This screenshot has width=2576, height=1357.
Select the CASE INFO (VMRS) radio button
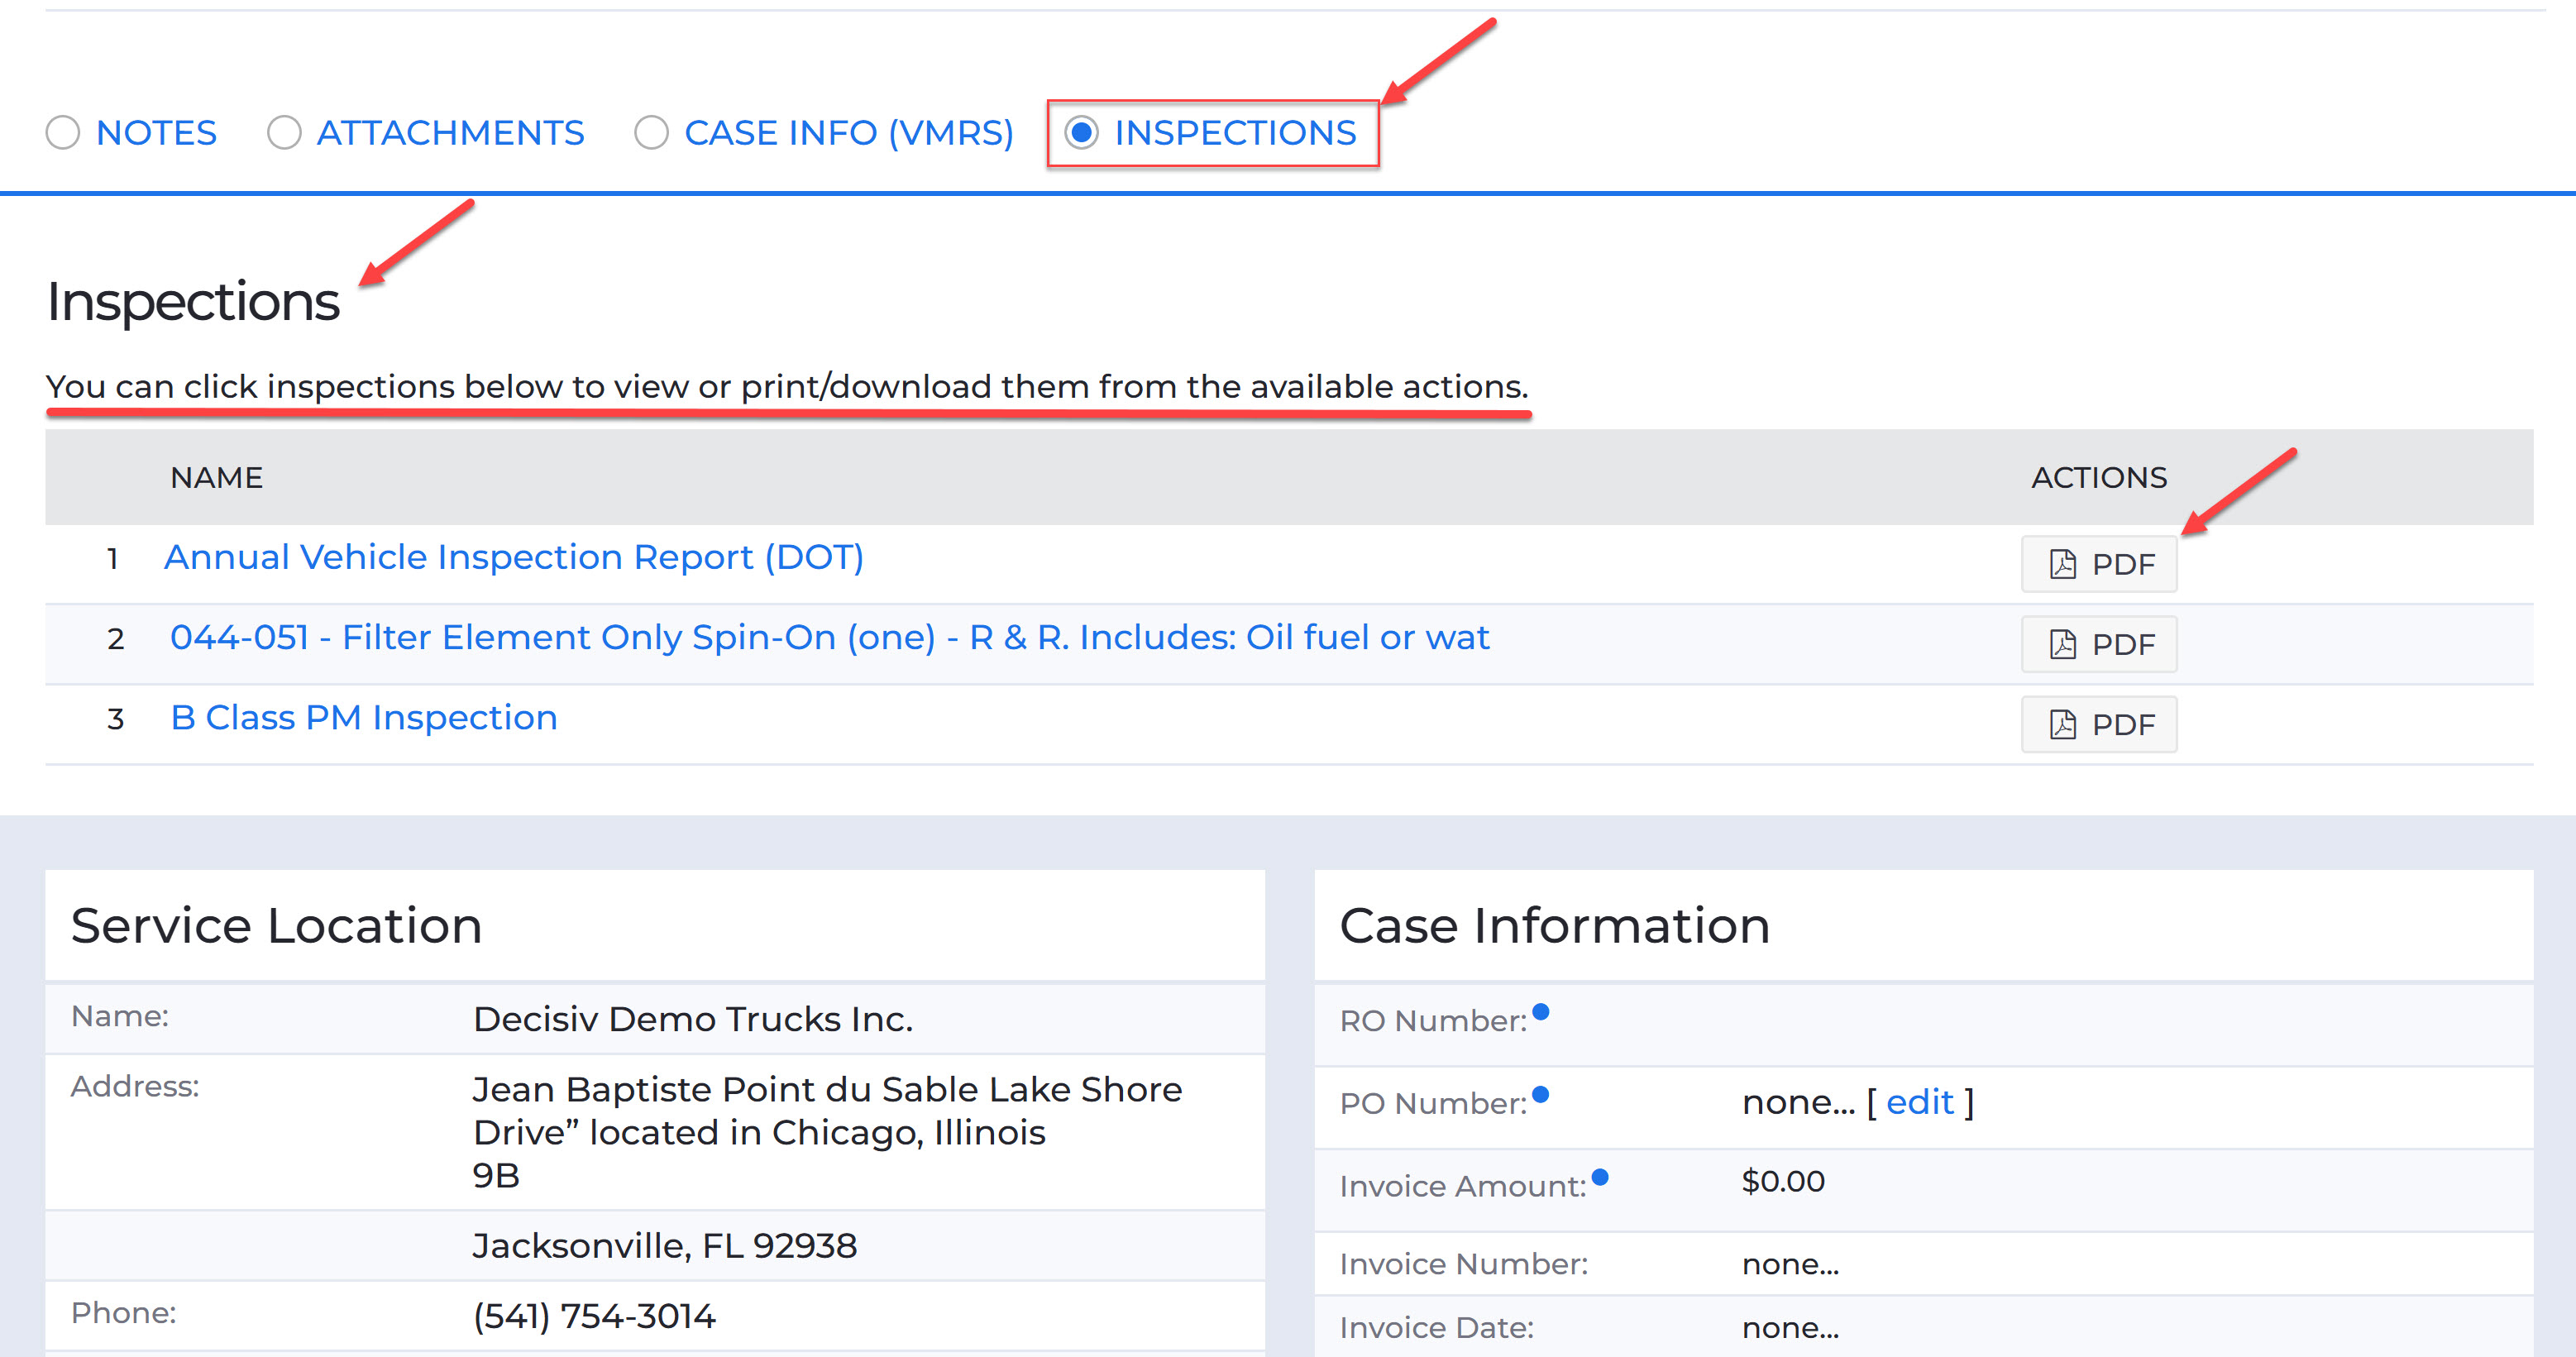tap(651, 133)
